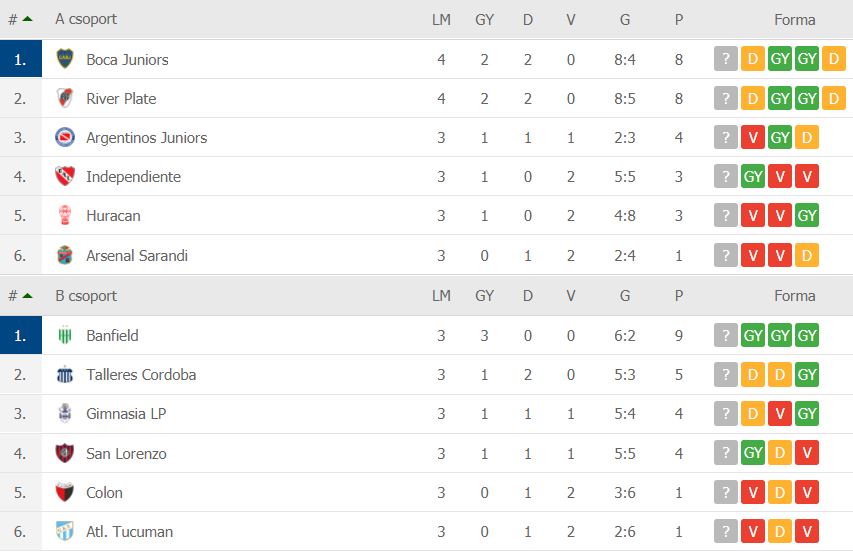Click the Independiente team crest

[x=65, y=176]
